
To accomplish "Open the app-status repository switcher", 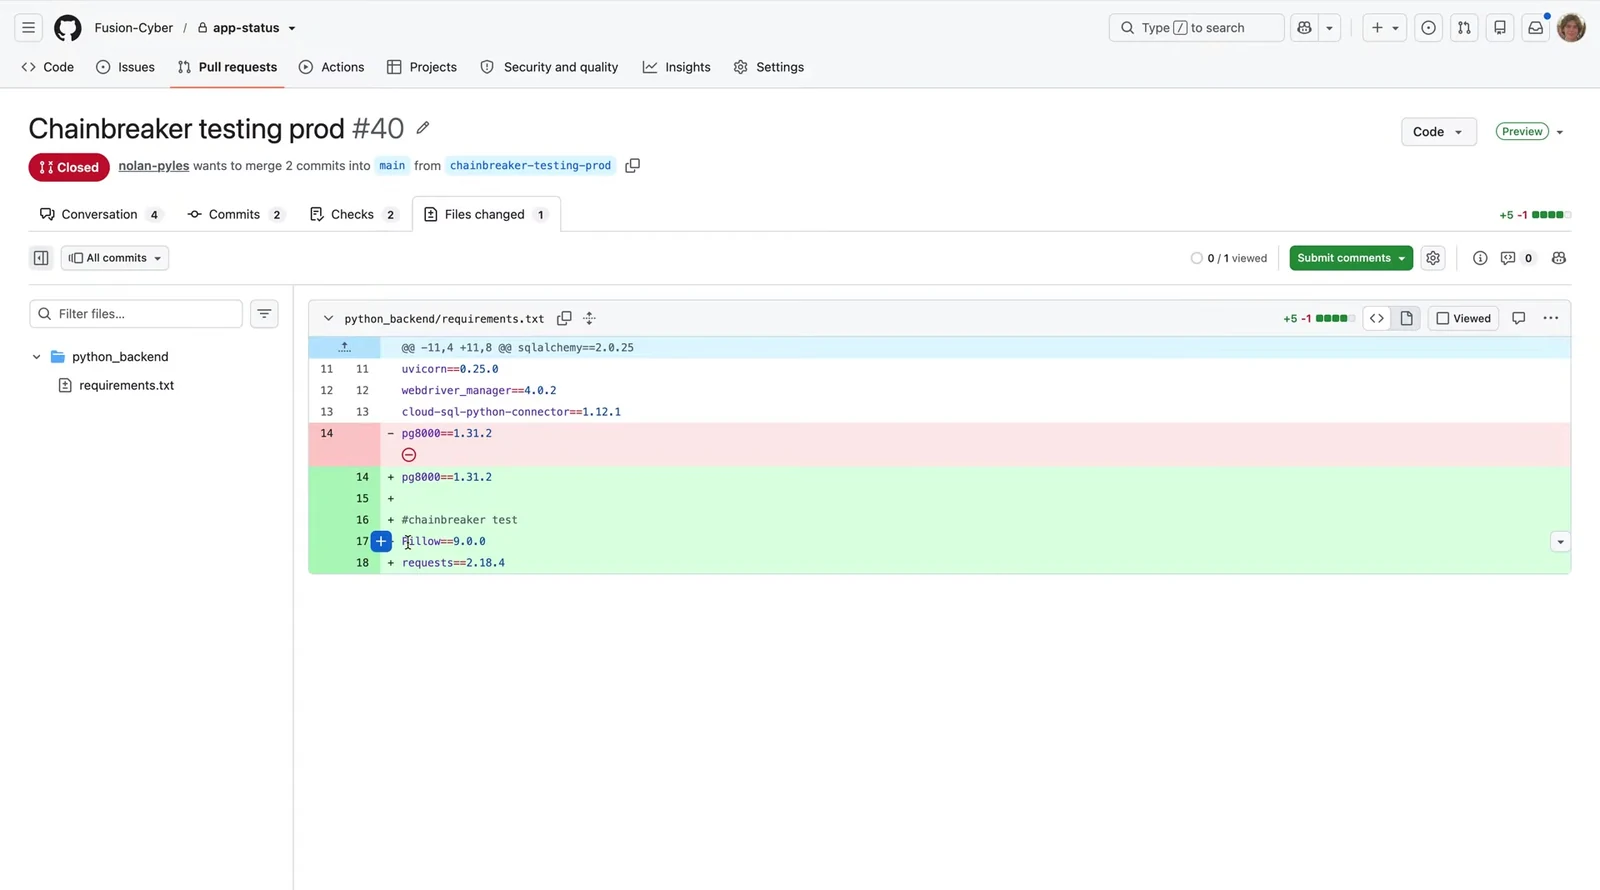I will 246,28.
